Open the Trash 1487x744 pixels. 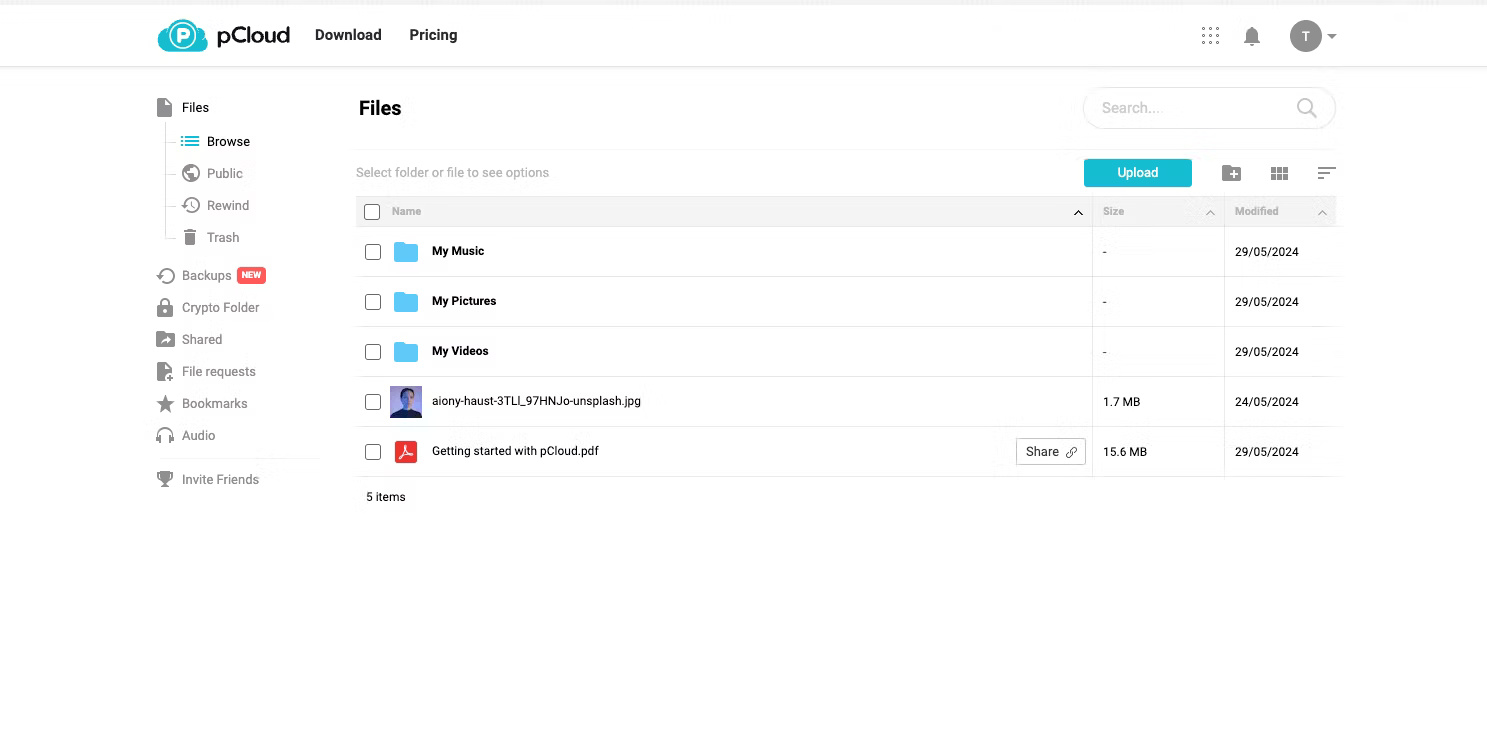(x=222, y=237)
